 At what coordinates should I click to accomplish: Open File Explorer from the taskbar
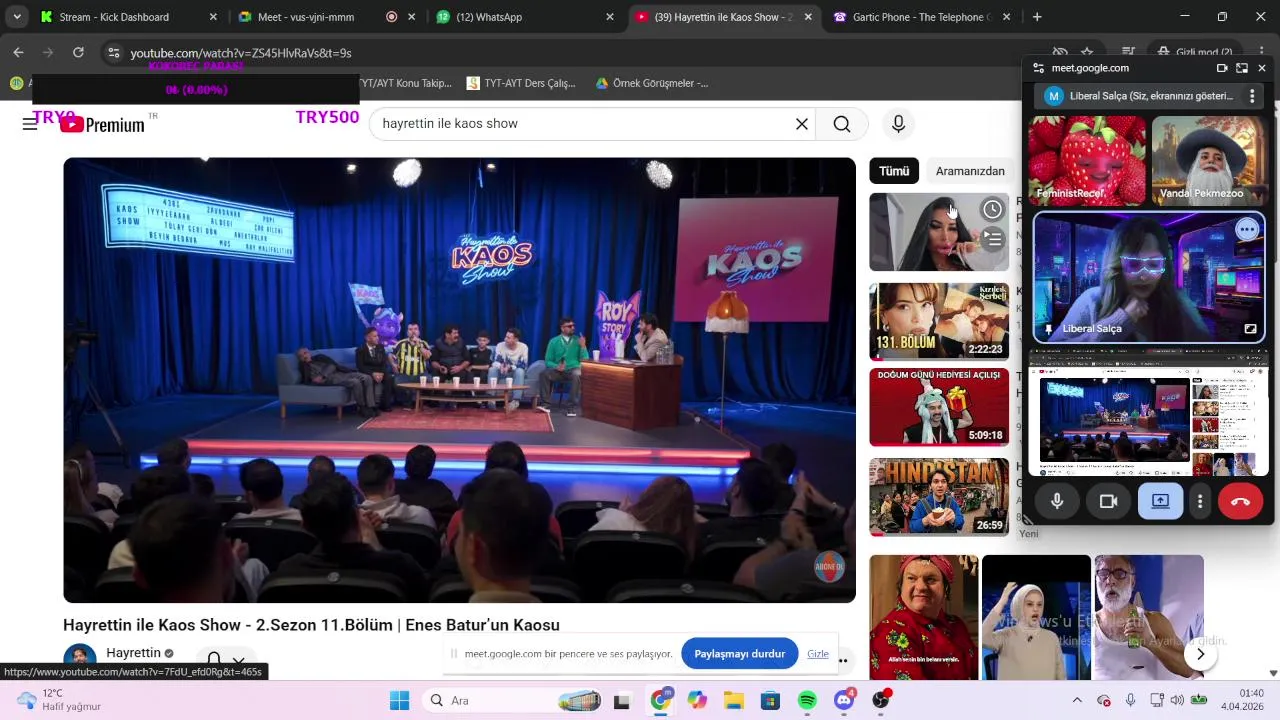click(x=733, y=701)
